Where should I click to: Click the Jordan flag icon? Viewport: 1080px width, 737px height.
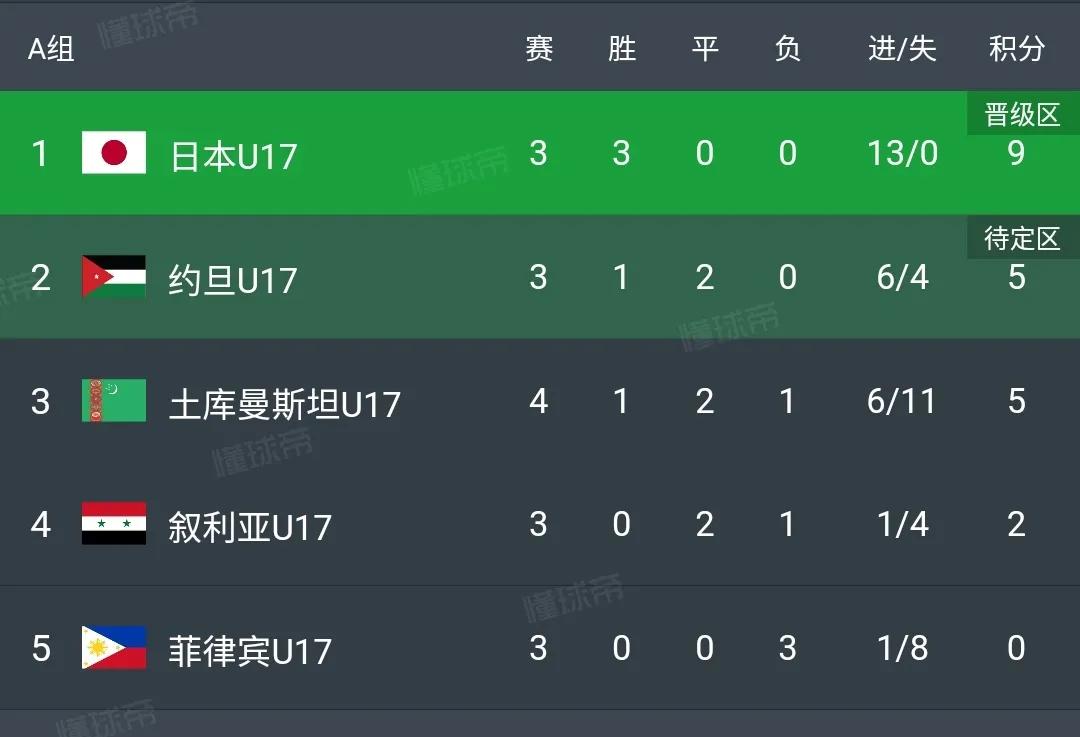pos(113,278)
